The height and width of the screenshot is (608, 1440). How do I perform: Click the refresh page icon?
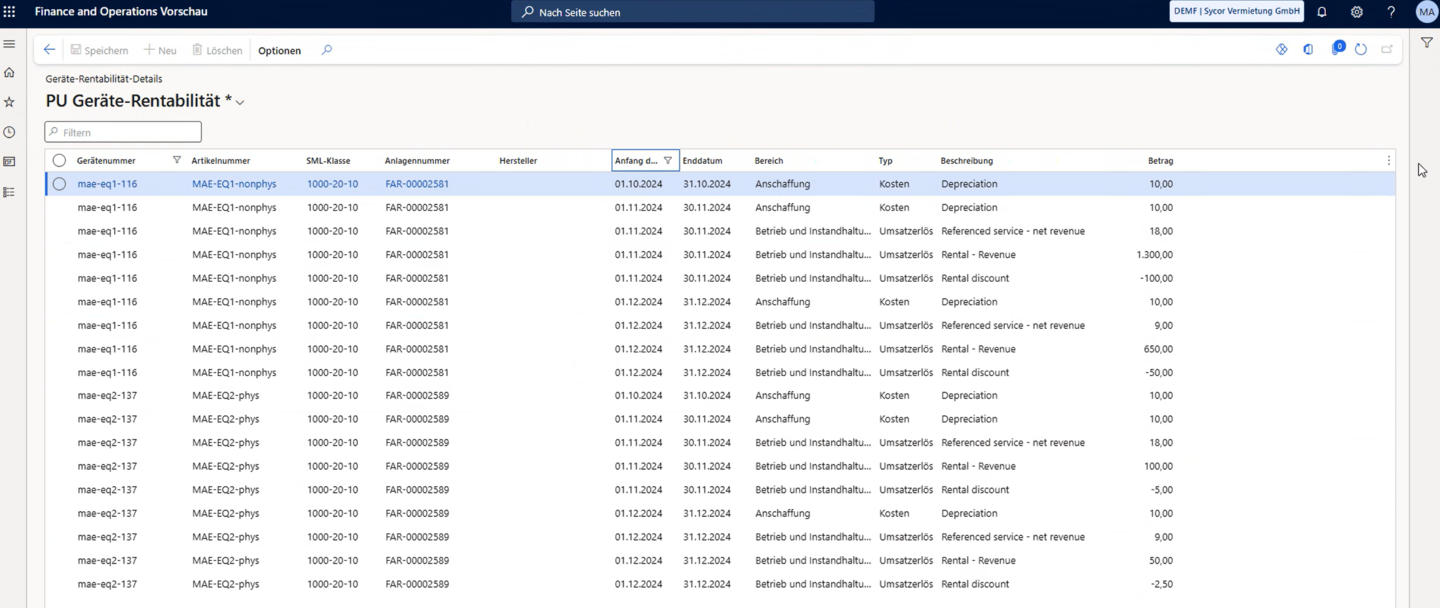(1360, 50)
